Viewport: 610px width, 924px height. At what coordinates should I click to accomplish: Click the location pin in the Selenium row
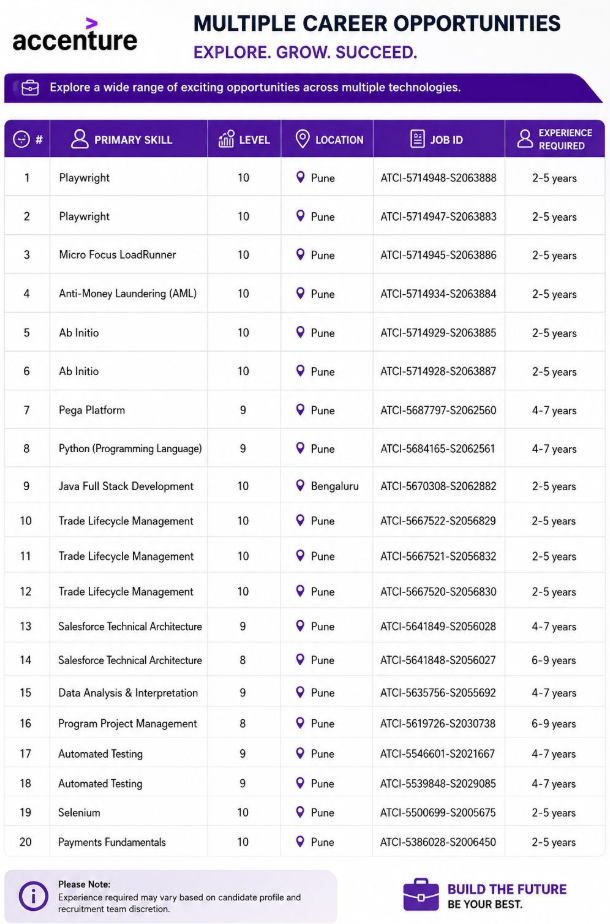pyautogui.click(x=300, y=812)
